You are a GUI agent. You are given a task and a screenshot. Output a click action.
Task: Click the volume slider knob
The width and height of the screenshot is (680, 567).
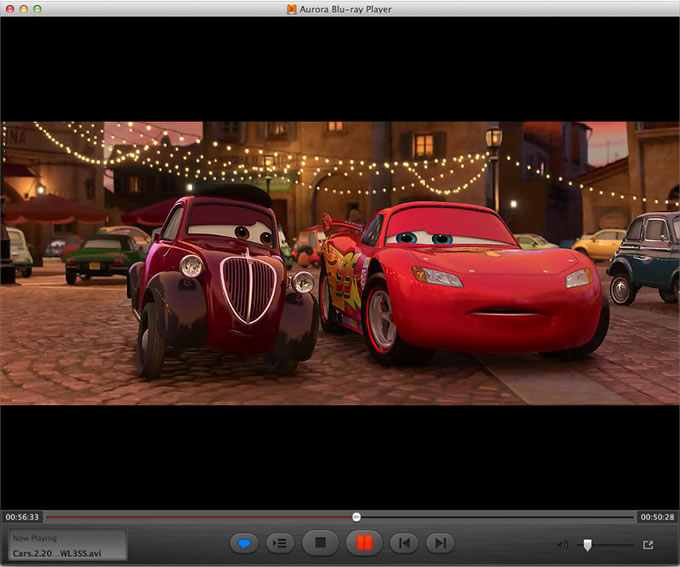click(587, 545)
